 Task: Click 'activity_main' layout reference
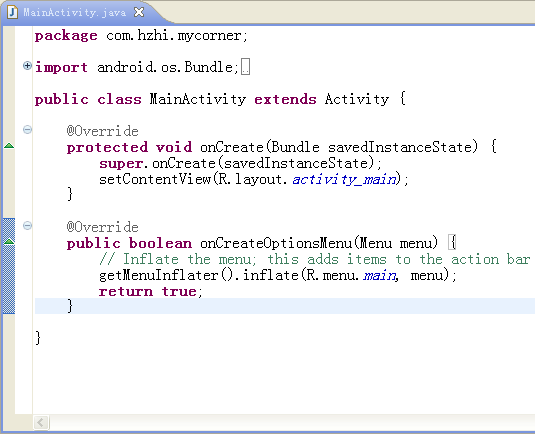coord(345,179)
